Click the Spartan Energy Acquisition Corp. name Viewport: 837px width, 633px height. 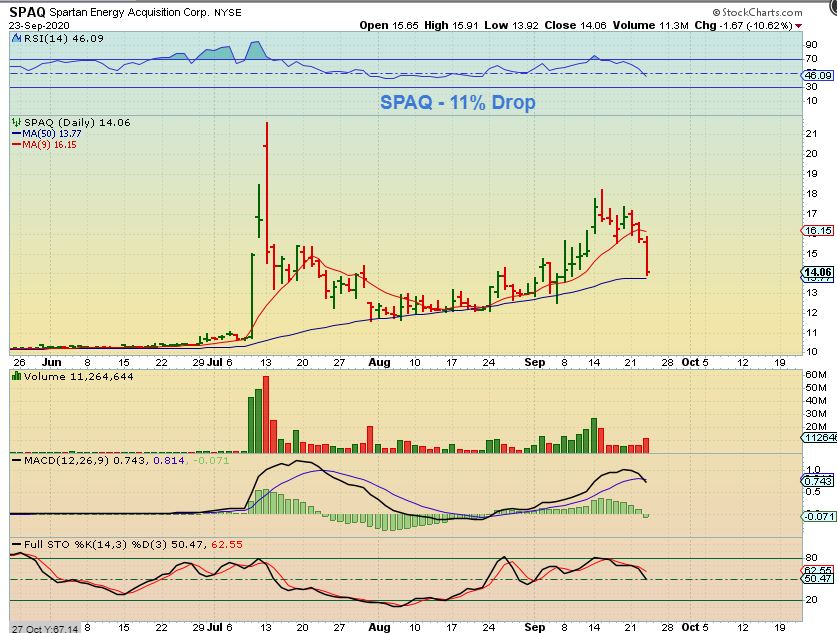pos(130,12)
